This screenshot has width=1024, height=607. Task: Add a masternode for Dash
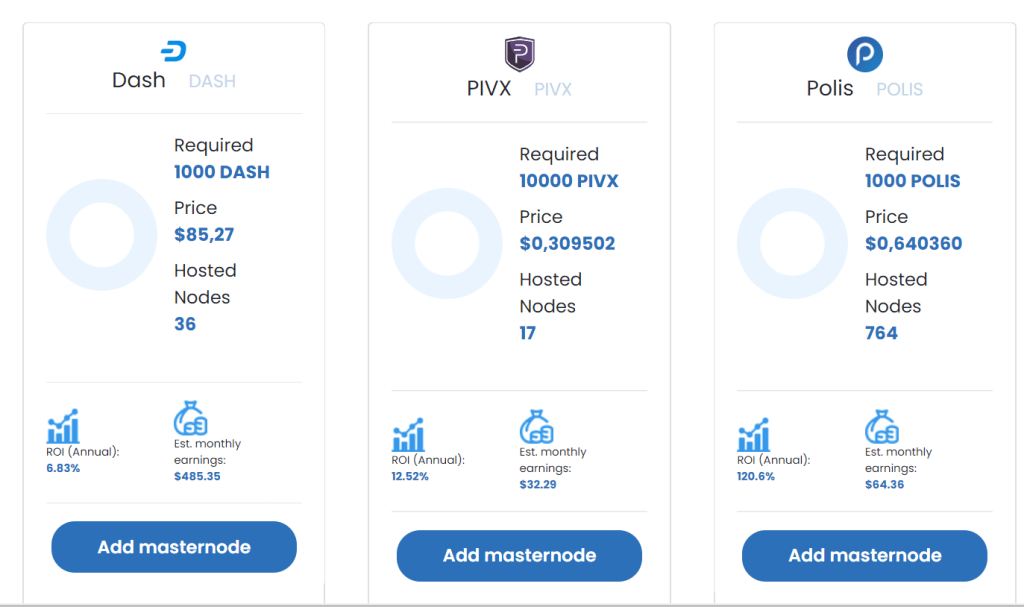click(x=174, y=547)
